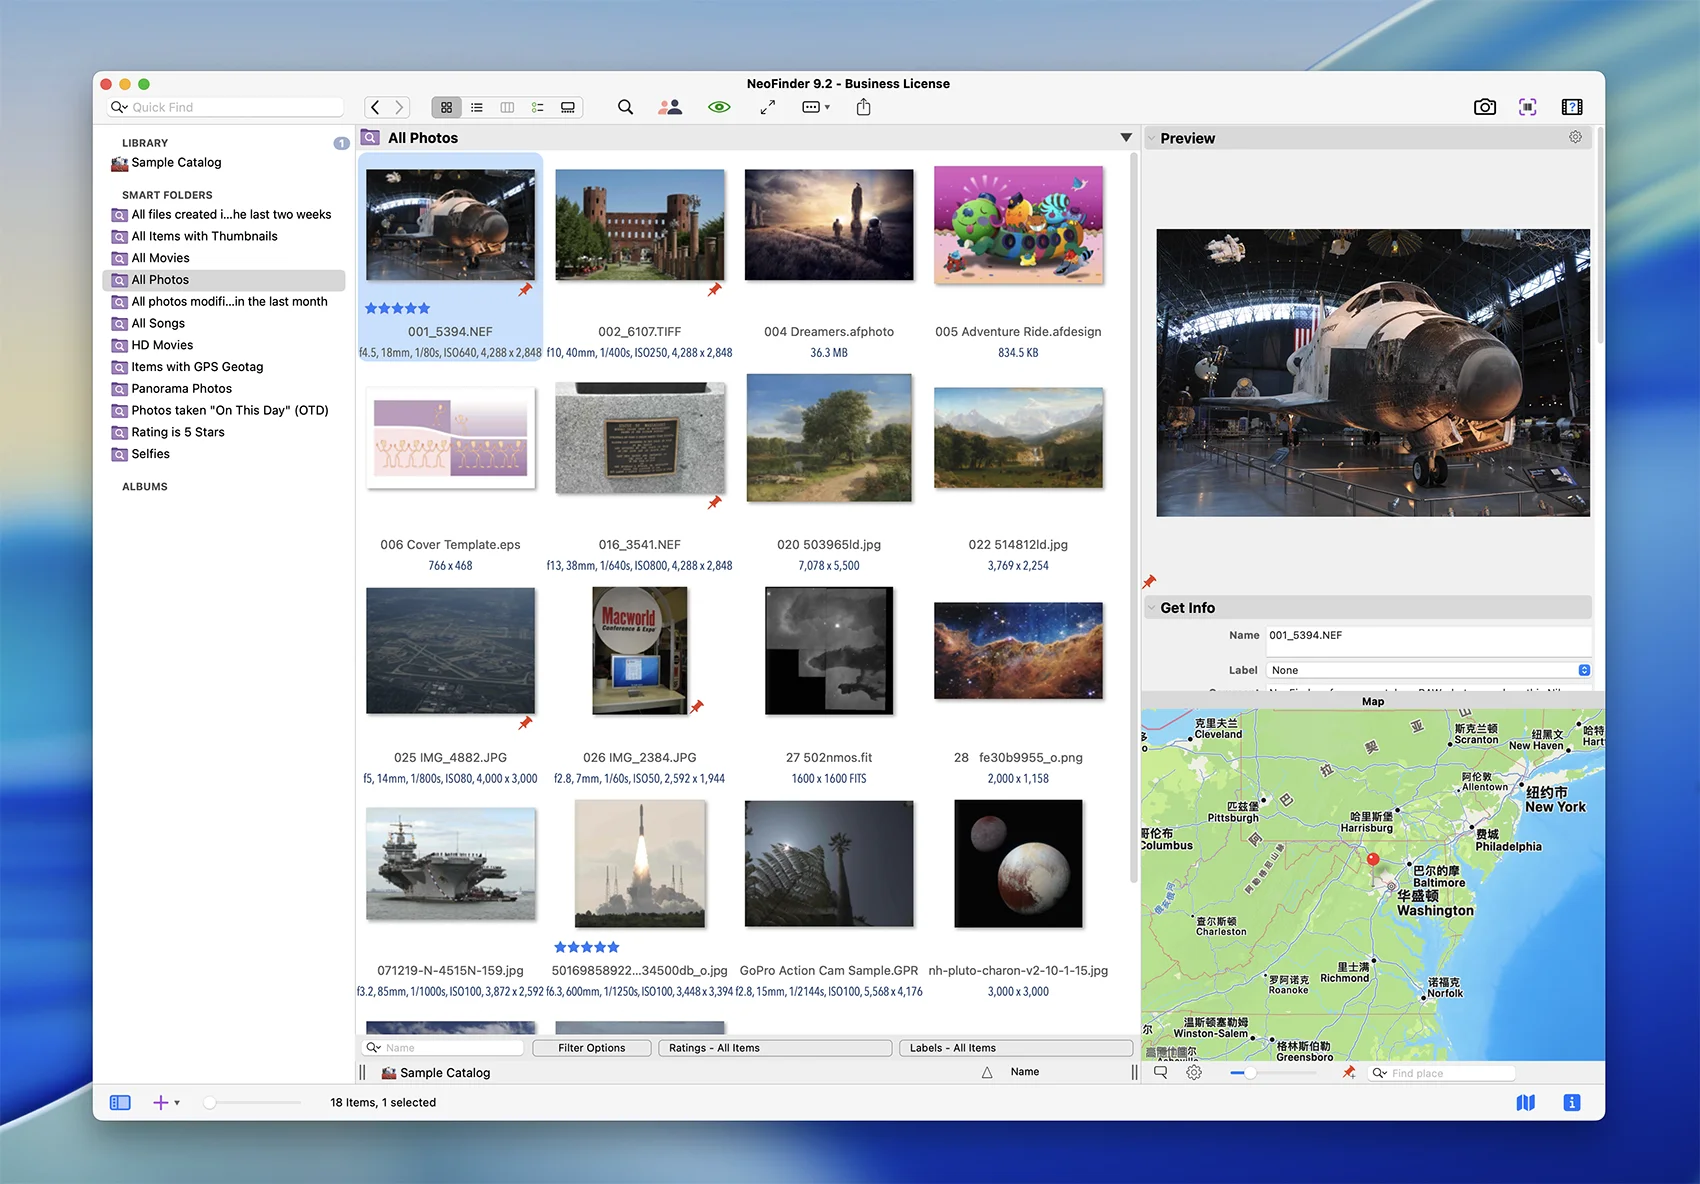The image size is (1700, 1184).
Task: Click the fullscreen expand arrows icon
Action: 768,107
